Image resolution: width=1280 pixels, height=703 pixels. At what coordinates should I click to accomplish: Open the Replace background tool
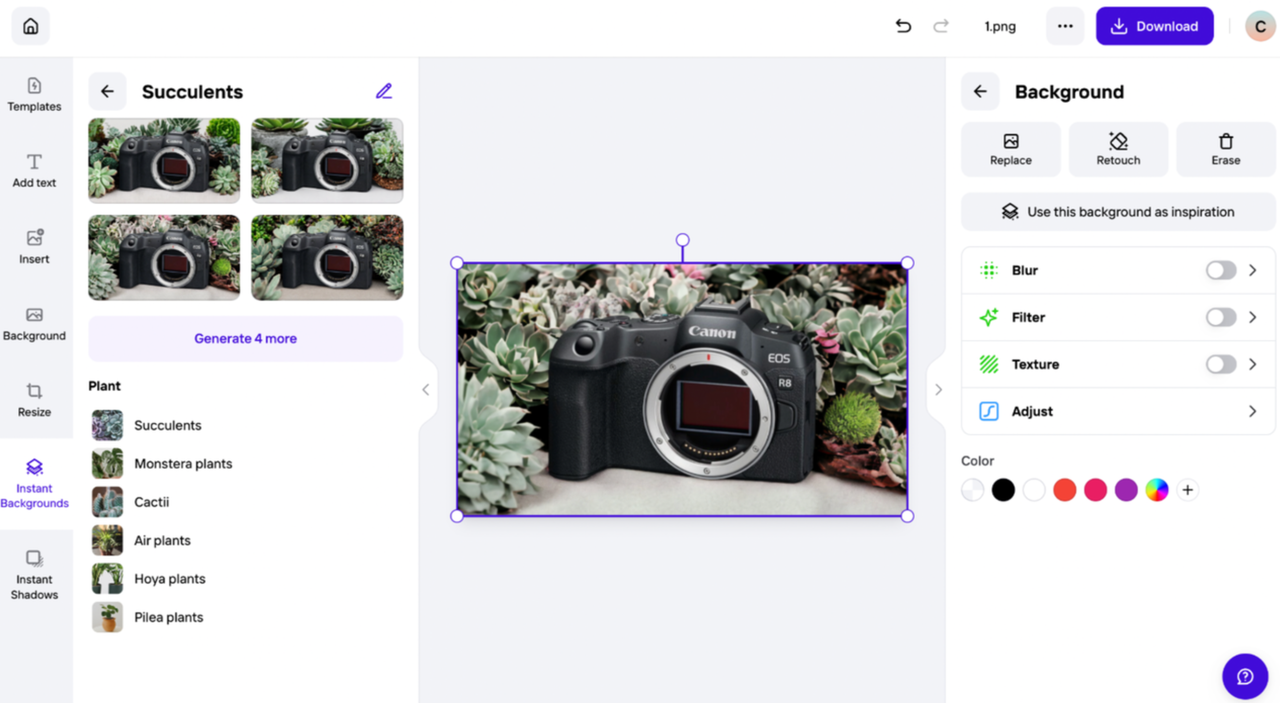click(x=1010, y=149)
